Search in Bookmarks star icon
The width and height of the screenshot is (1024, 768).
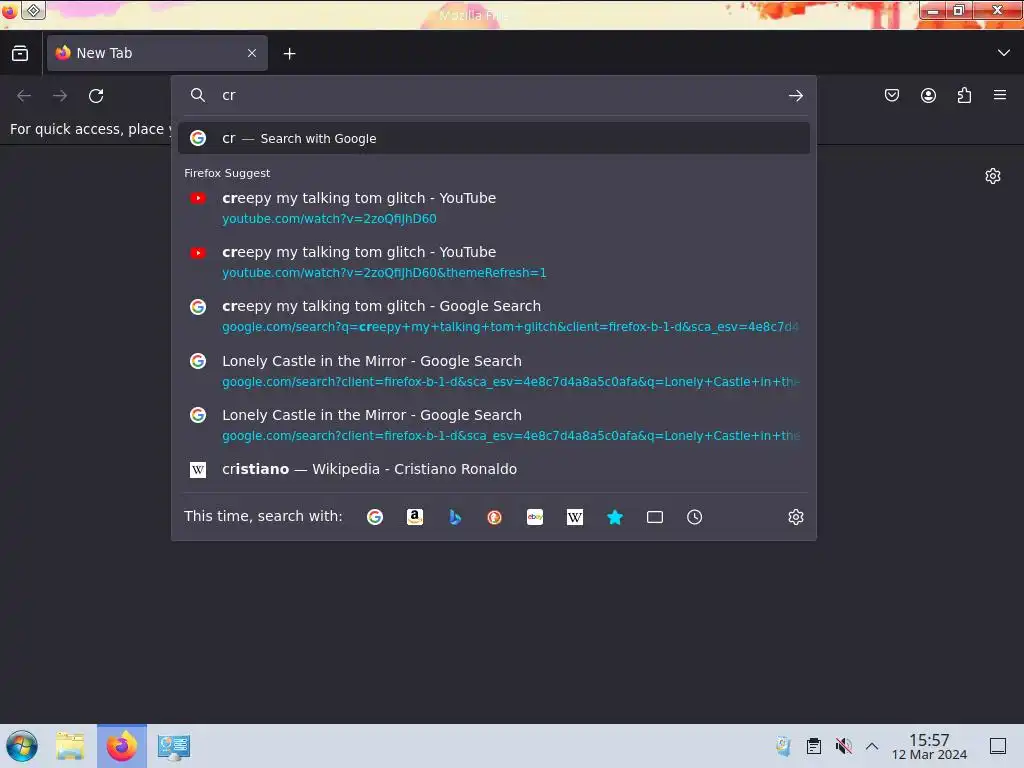[615, 517]
